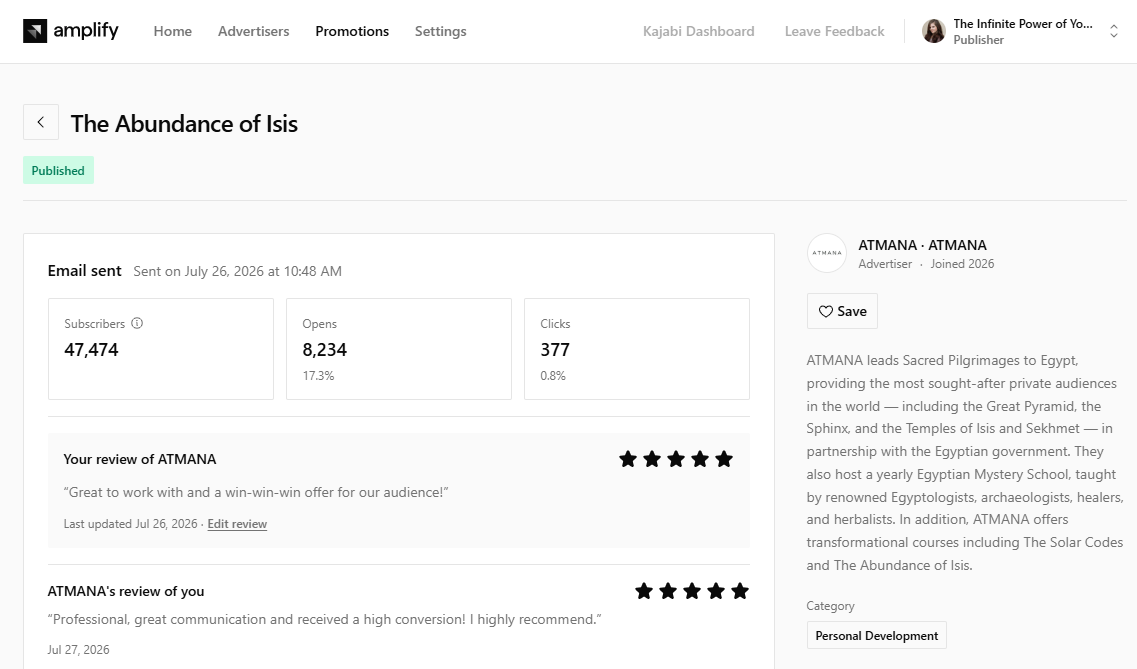Image resolution: width=1137 pixels, height=669 pixels.
Task: Click the 'Sent on July 26, 2026' text
Action: [237, 271]
